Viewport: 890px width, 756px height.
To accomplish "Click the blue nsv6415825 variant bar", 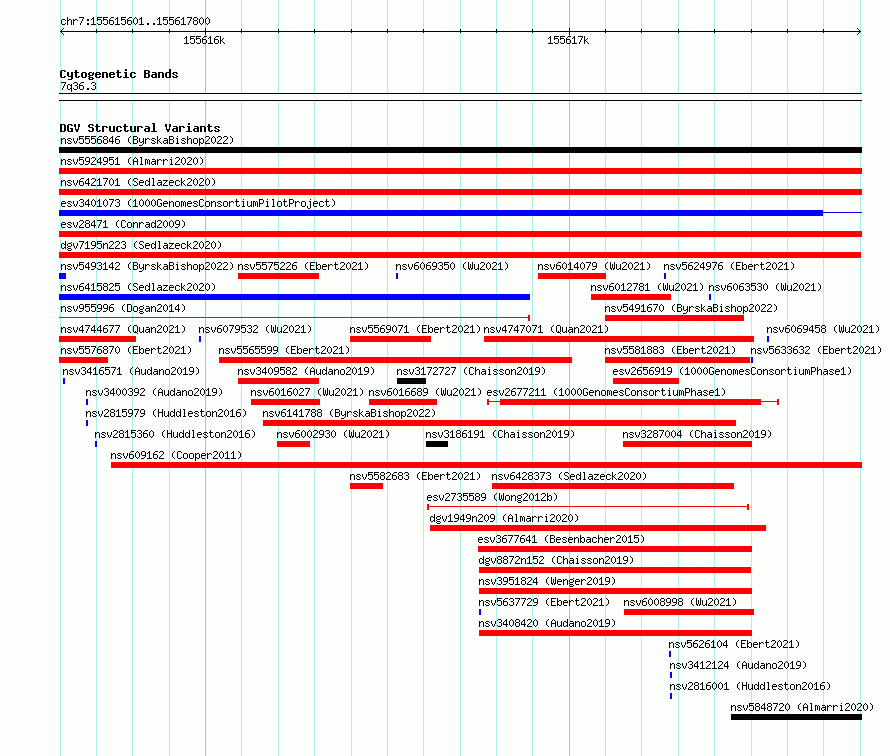I will click(295, 297).
